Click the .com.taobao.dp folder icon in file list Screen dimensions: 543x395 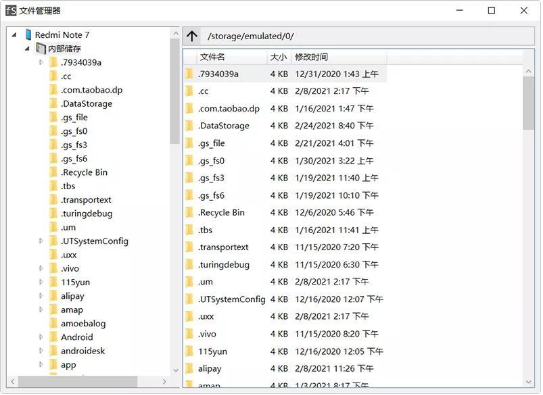189,109
